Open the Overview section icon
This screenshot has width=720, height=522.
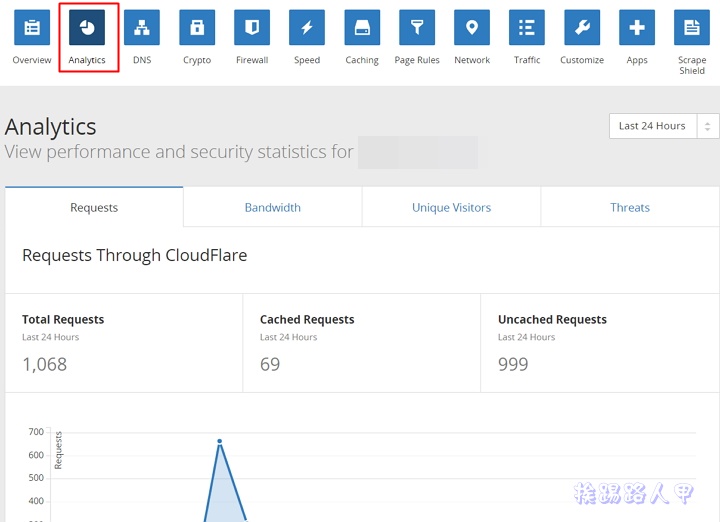pyautogui.click(x=32, y=28)
